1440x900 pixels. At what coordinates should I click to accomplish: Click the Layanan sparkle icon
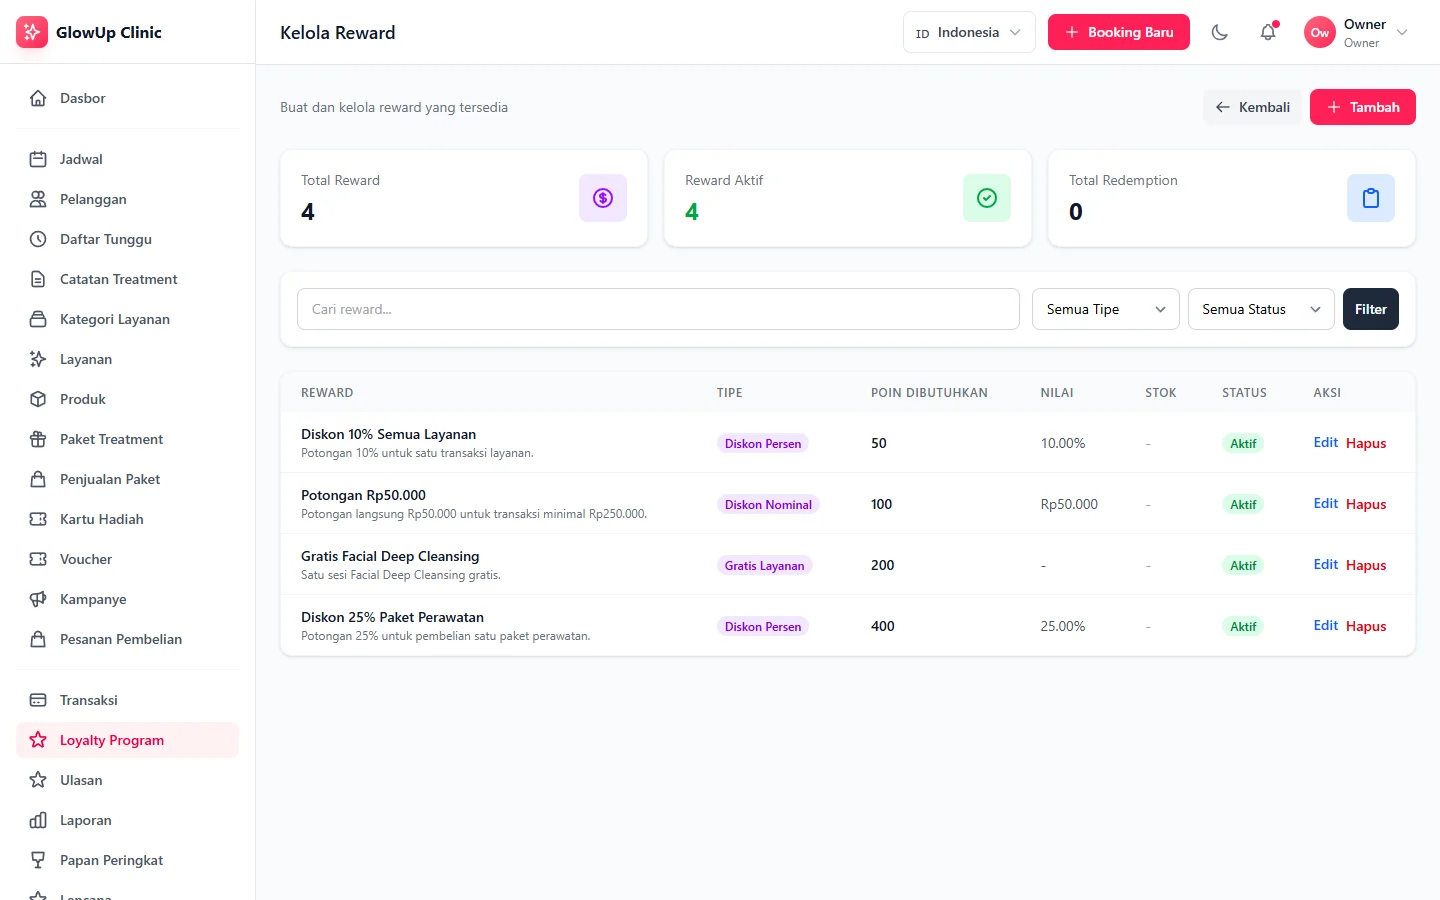tap(38, 359)
